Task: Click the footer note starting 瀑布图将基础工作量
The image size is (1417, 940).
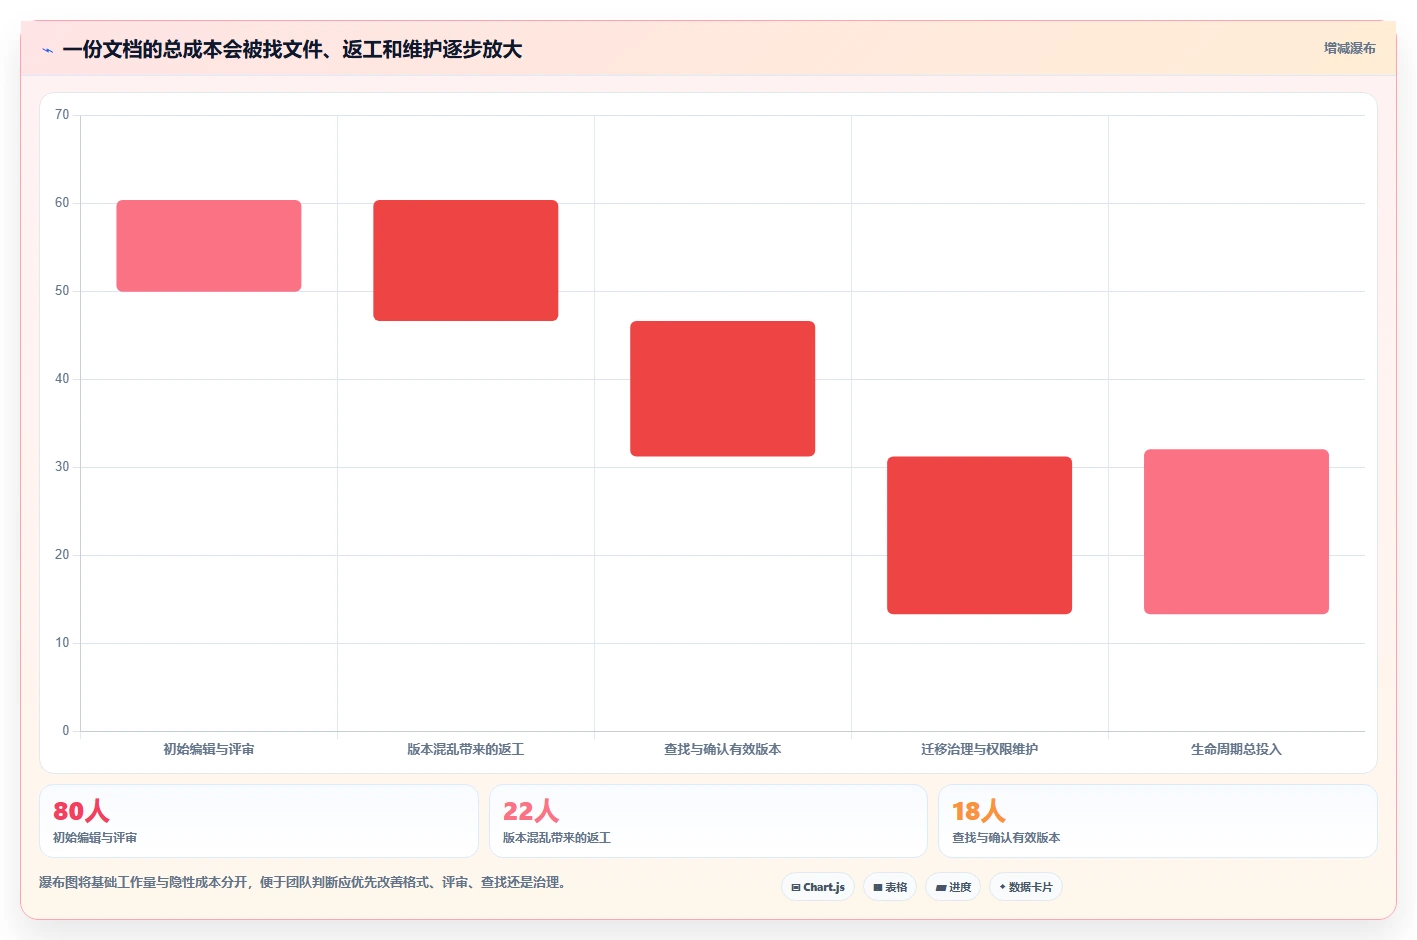Action: click(x=305, y=882)
